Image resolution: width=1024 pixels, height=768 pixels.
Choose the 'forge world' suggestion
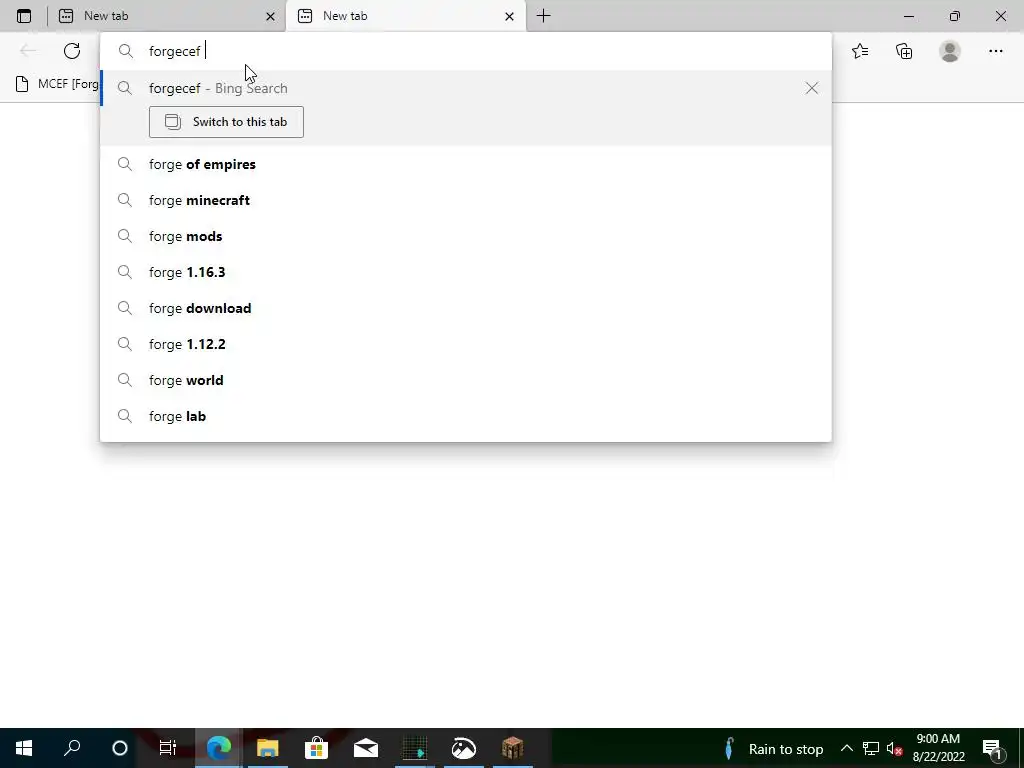(466, 380)
